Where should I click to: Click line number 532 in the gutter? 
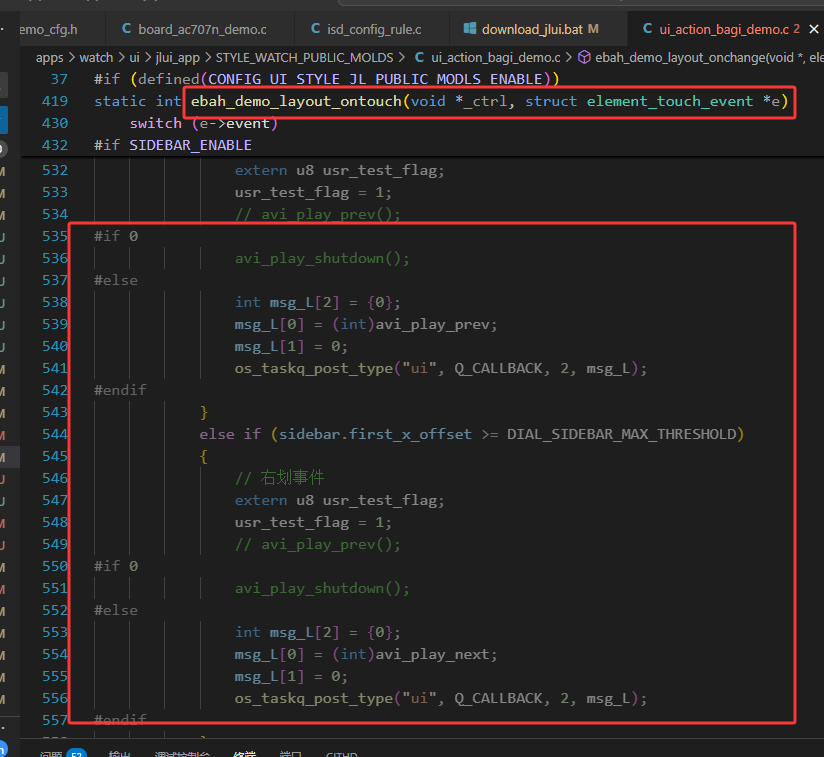55,170
